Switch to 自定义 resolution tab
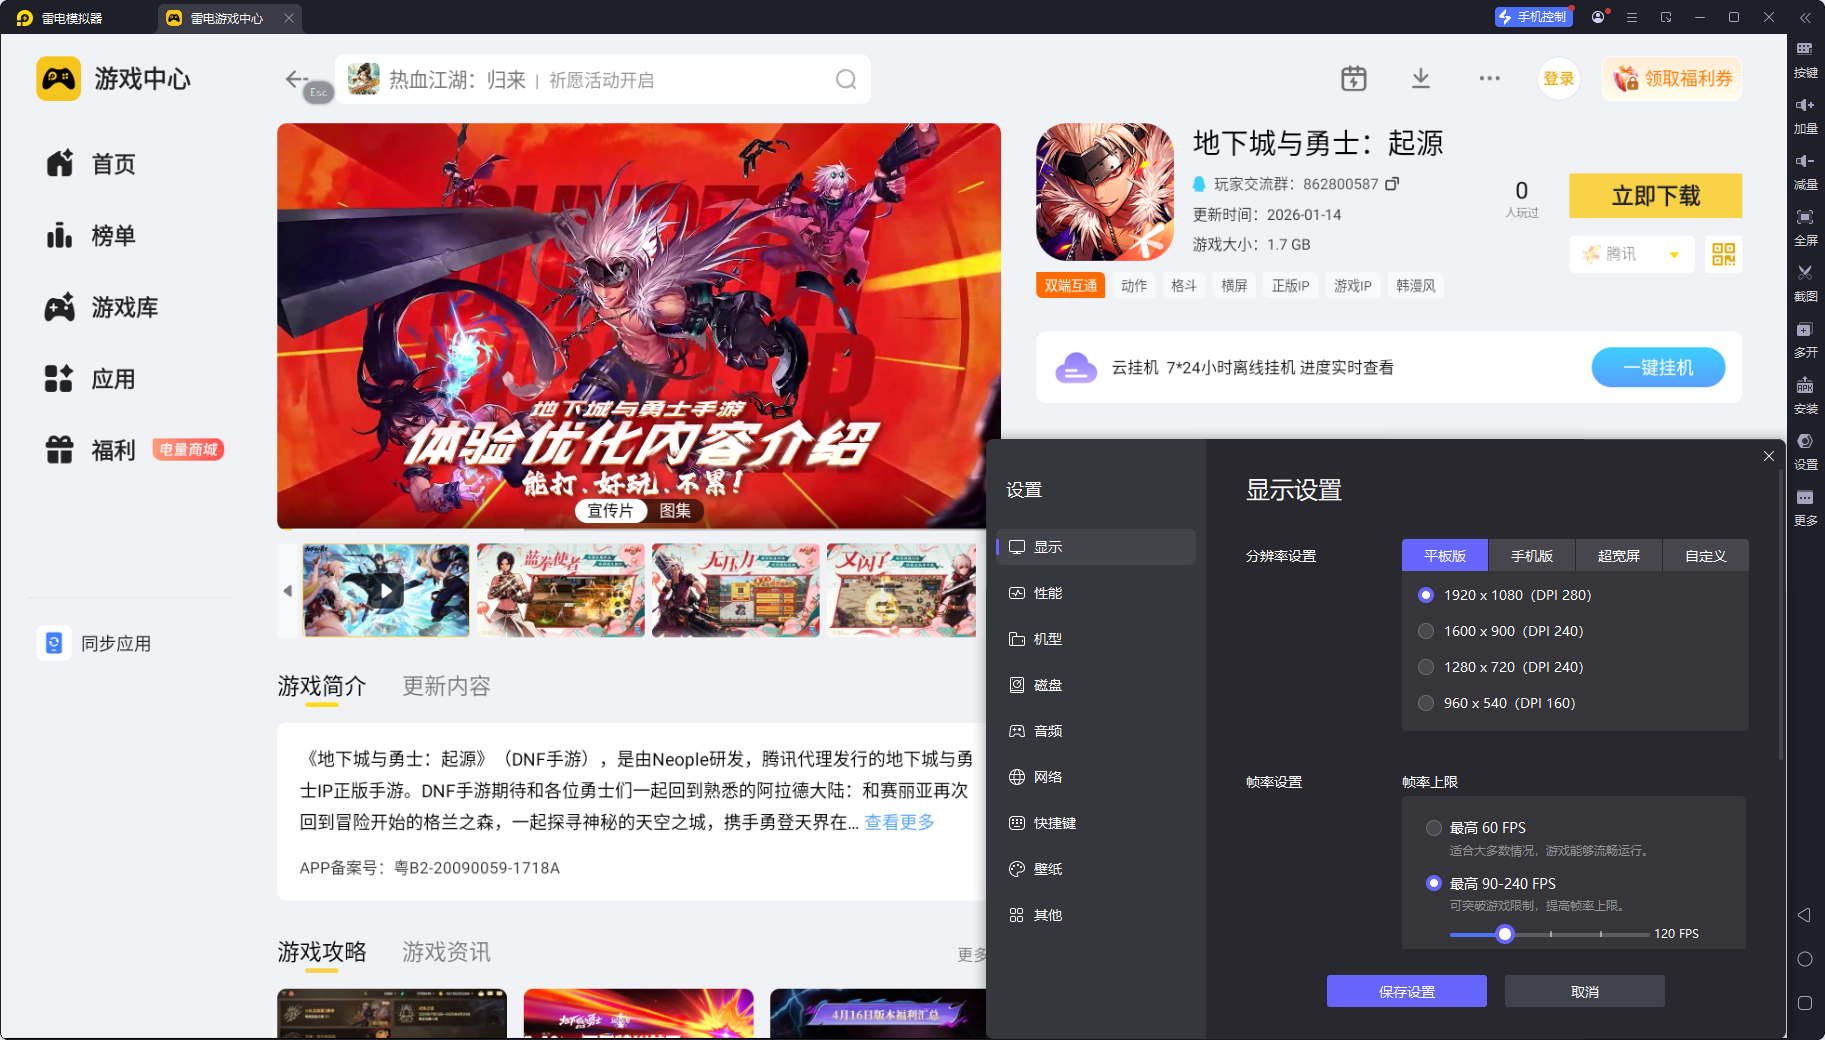Viewport: 1825px width, 1040px height. click(1706, 556)
